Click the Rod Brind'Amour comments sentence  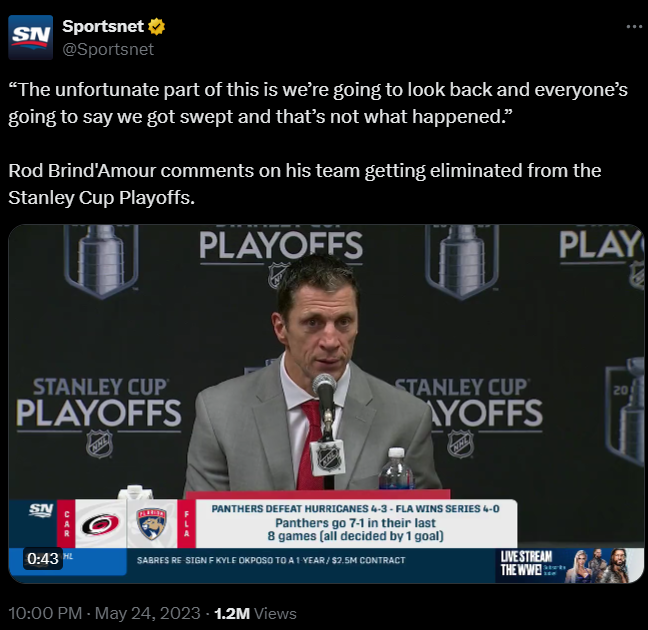[x=305, y=184]
